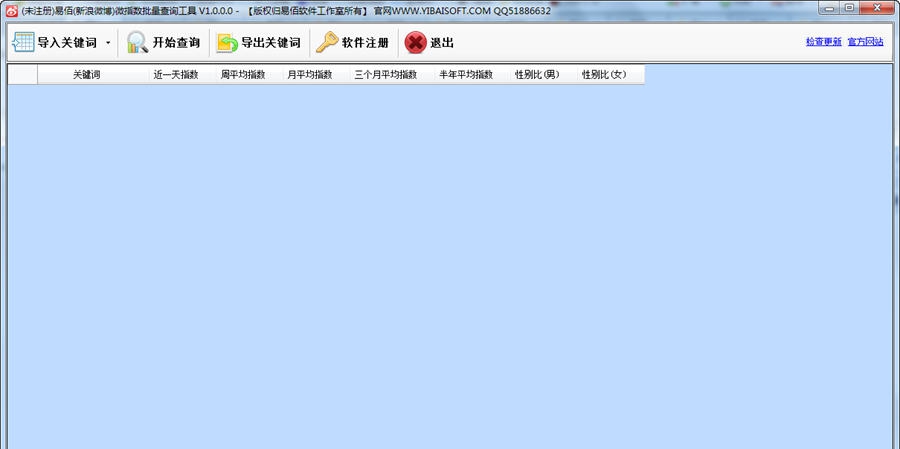Click the 导出关键词 button label
The image size is (900, 449).
pos(271,43)
